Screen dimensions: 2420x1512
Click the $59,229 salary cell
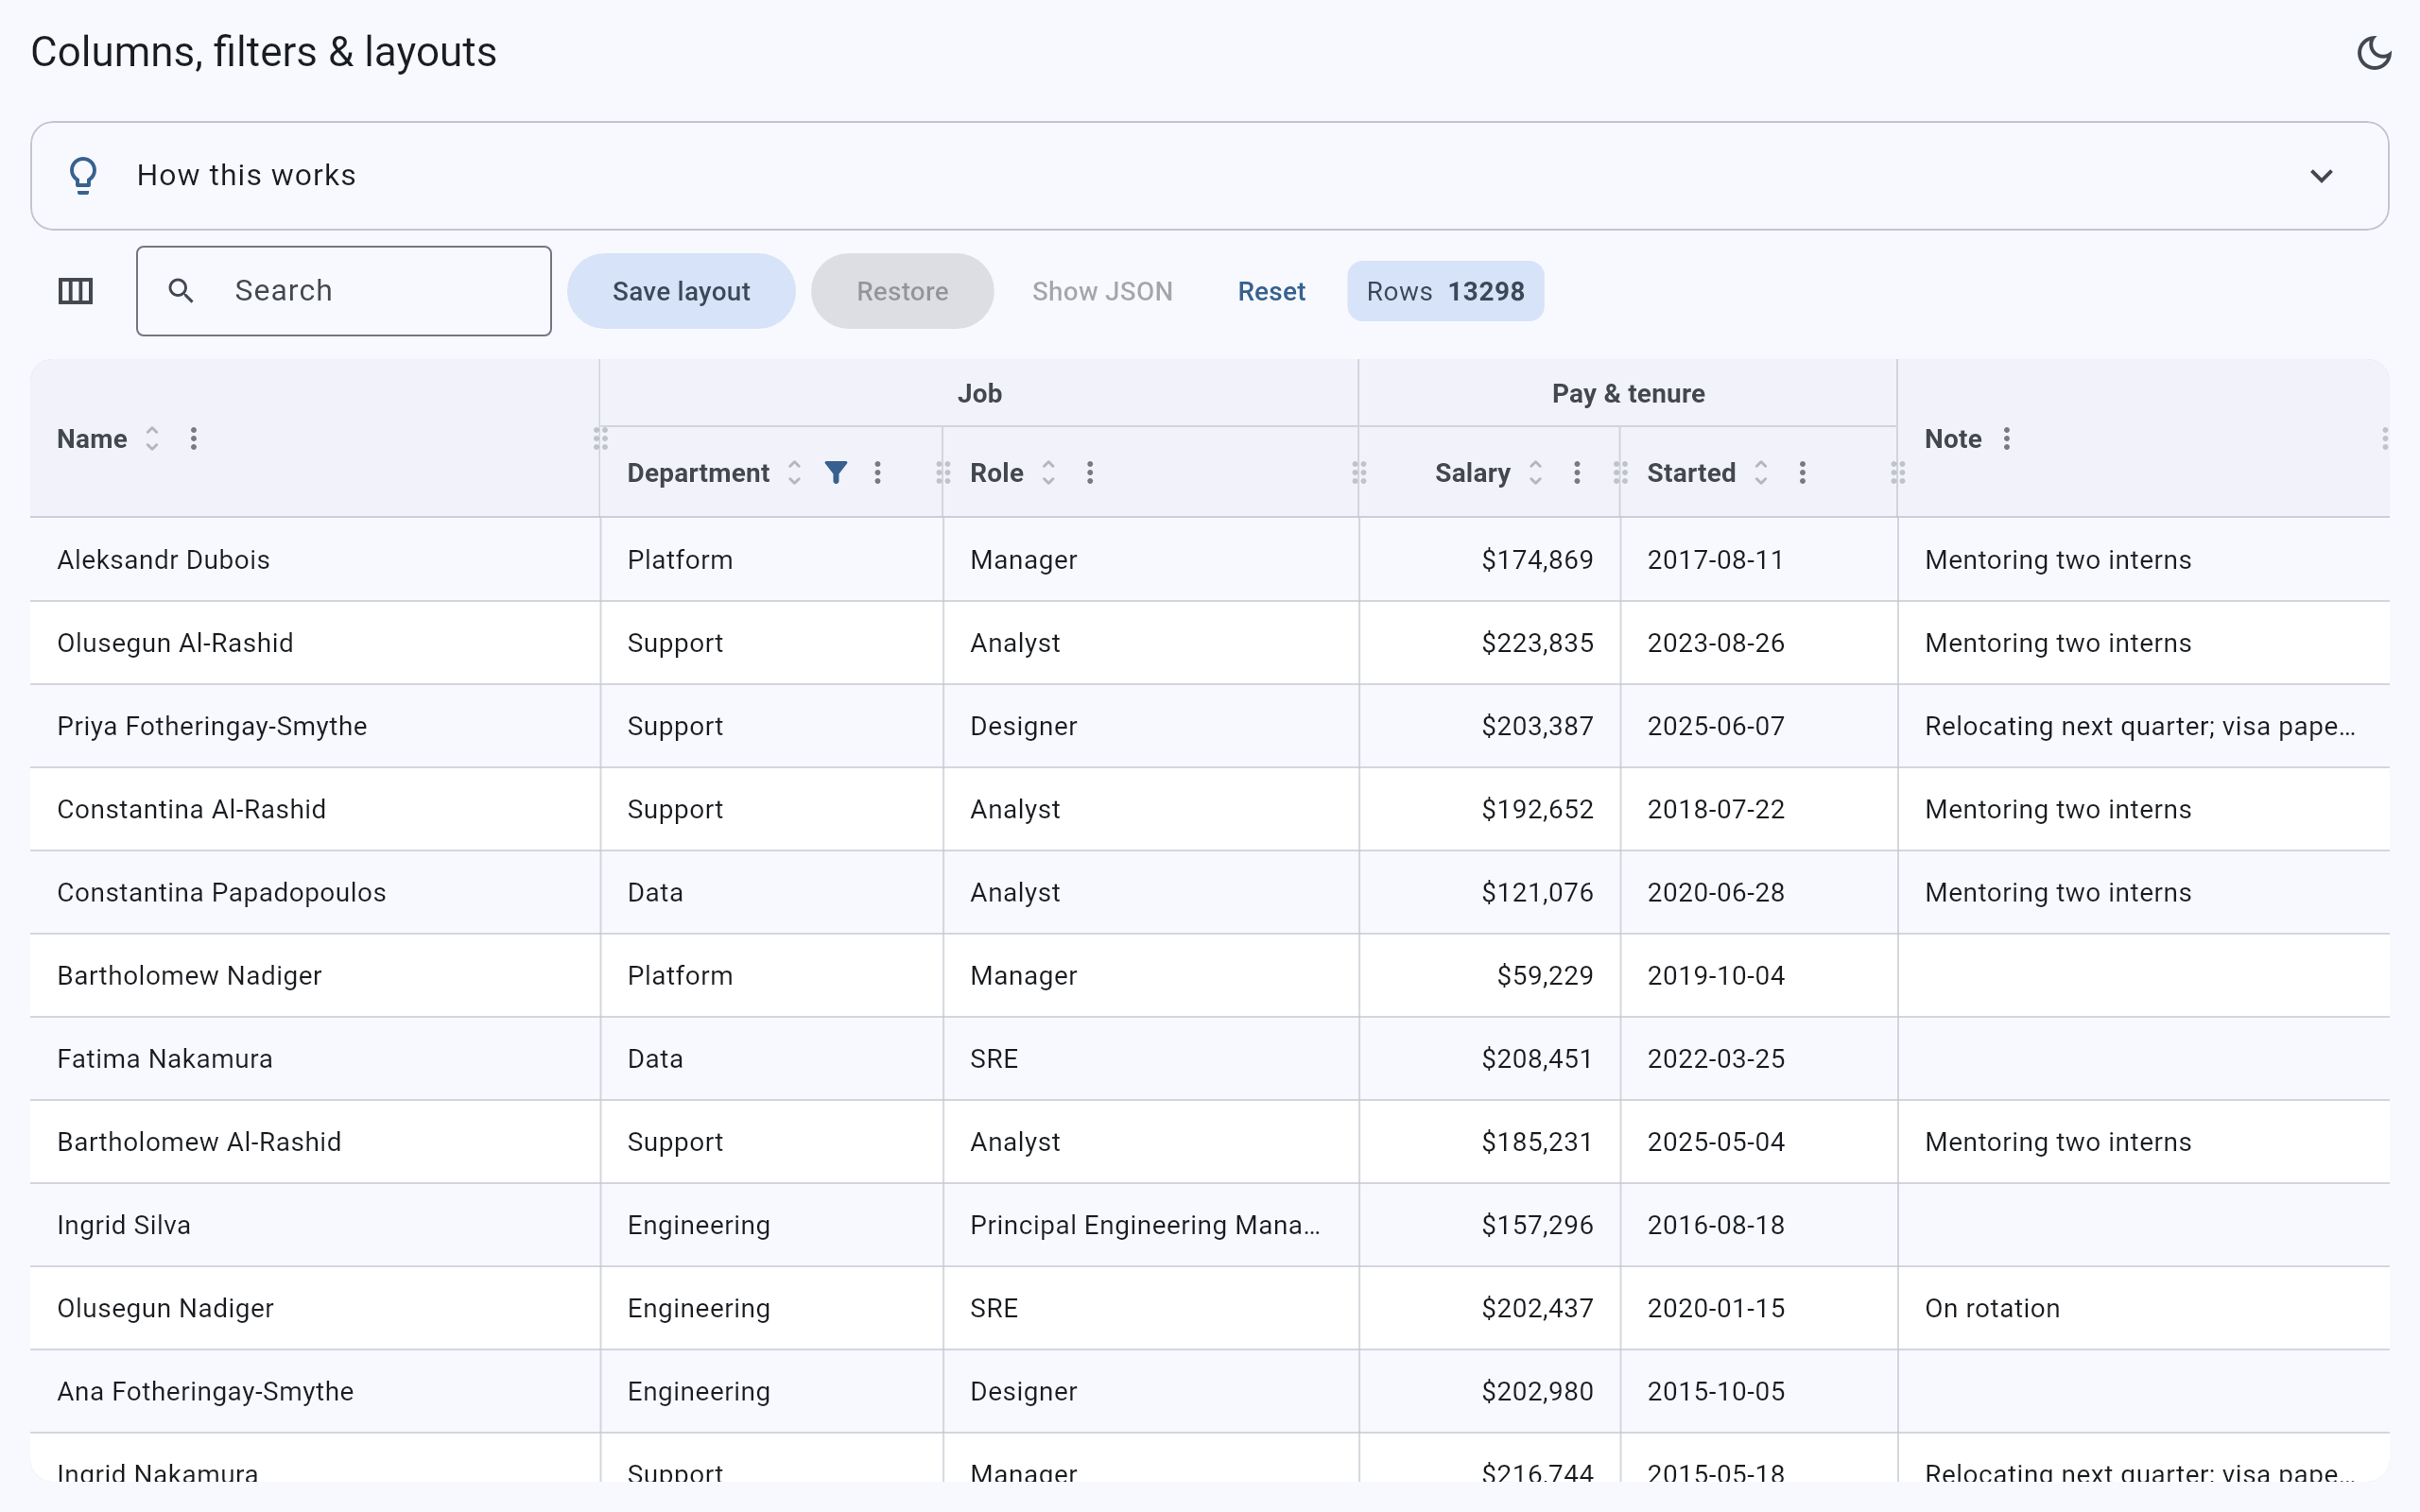[1490, 975]
